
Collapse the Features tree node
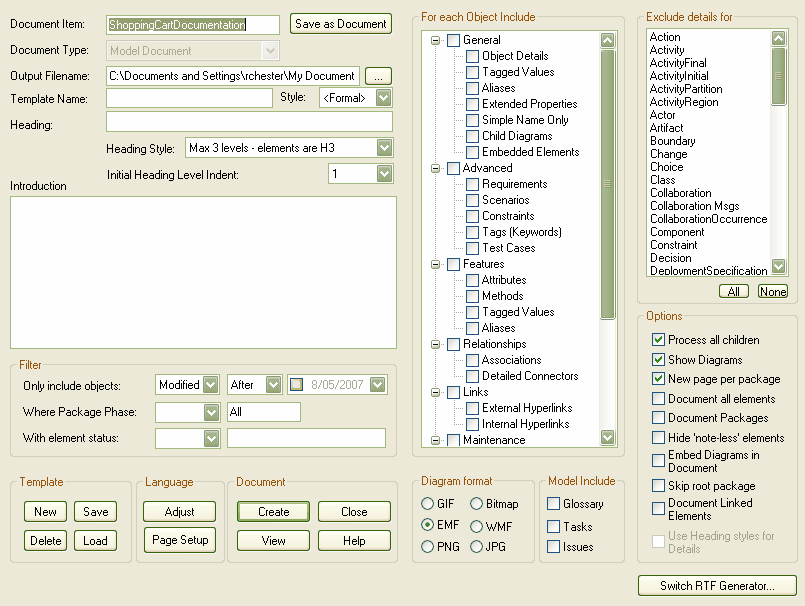[436, 264]
